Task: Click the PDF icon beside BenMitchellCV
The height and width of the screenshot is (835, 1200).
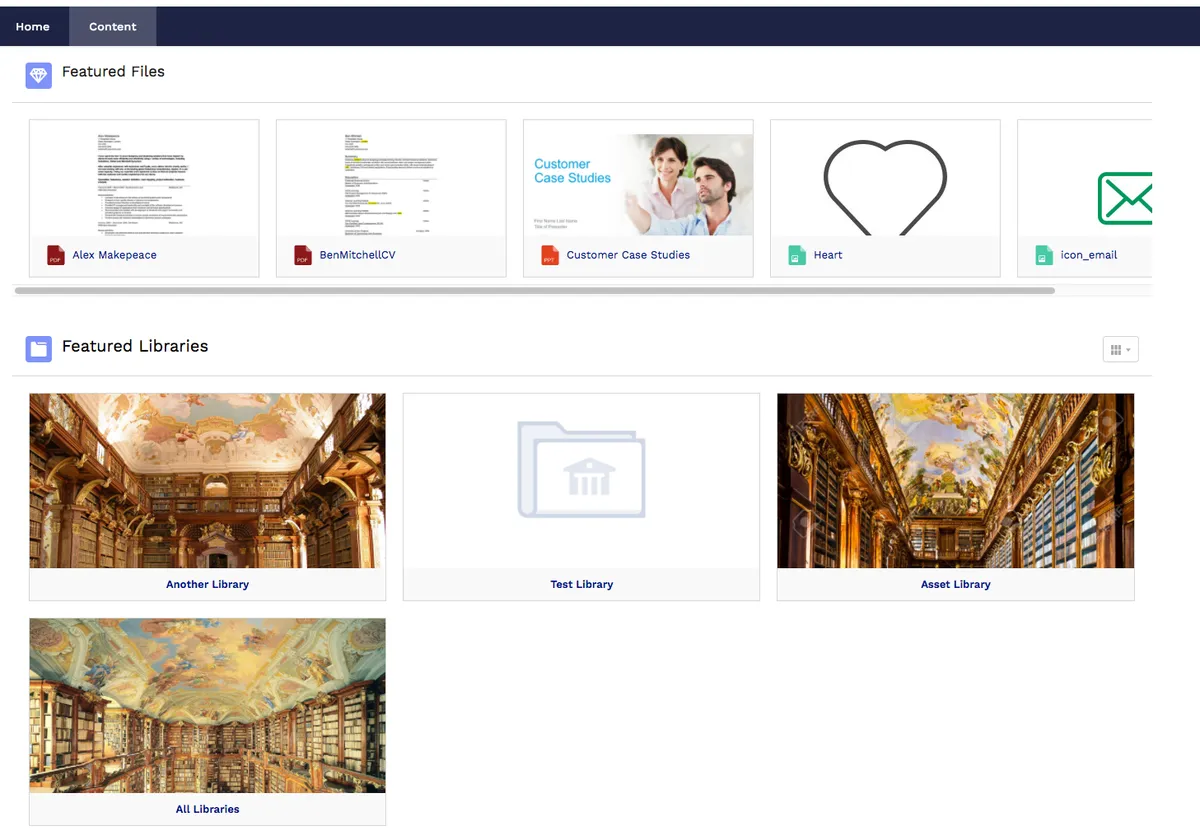Action: point(302,255)
